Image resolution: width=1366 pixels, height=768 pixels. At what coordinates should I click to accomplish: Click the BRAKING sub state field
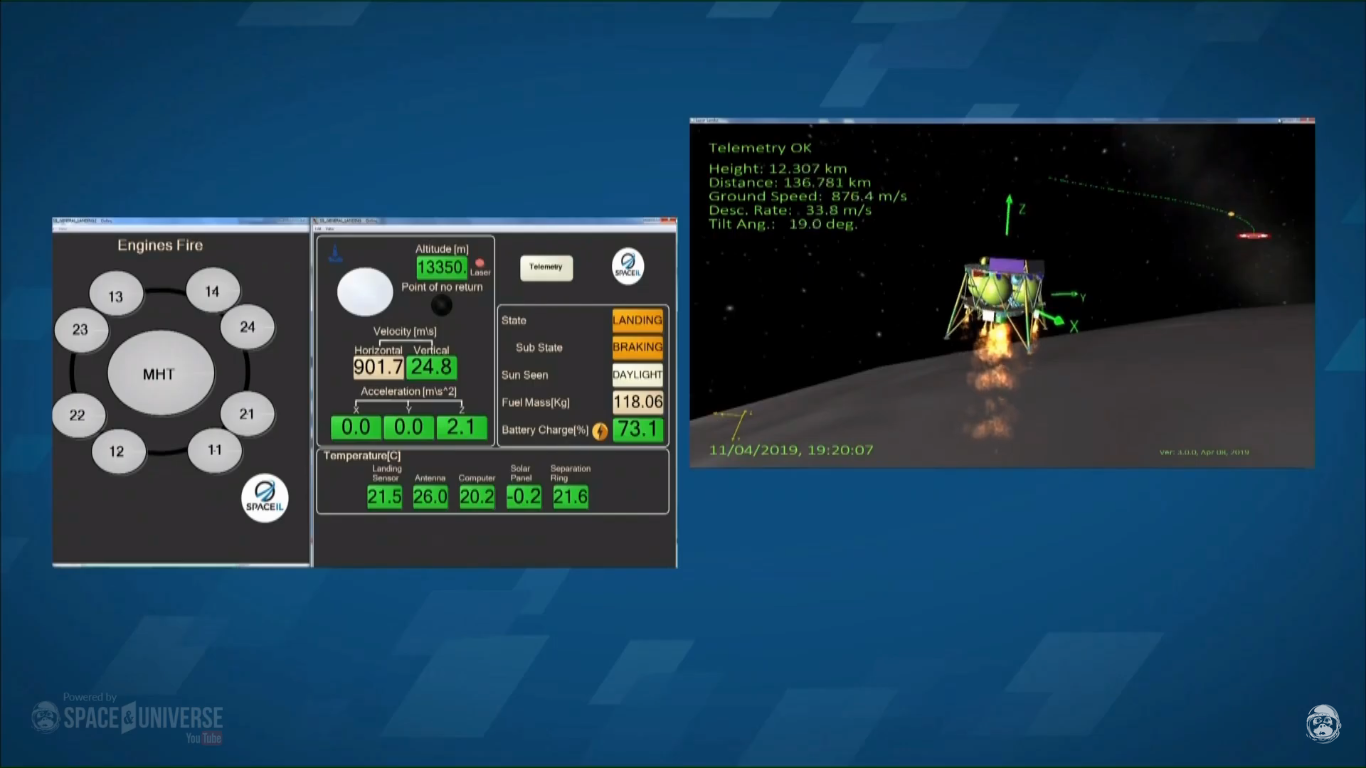click(x=638, y=347)
